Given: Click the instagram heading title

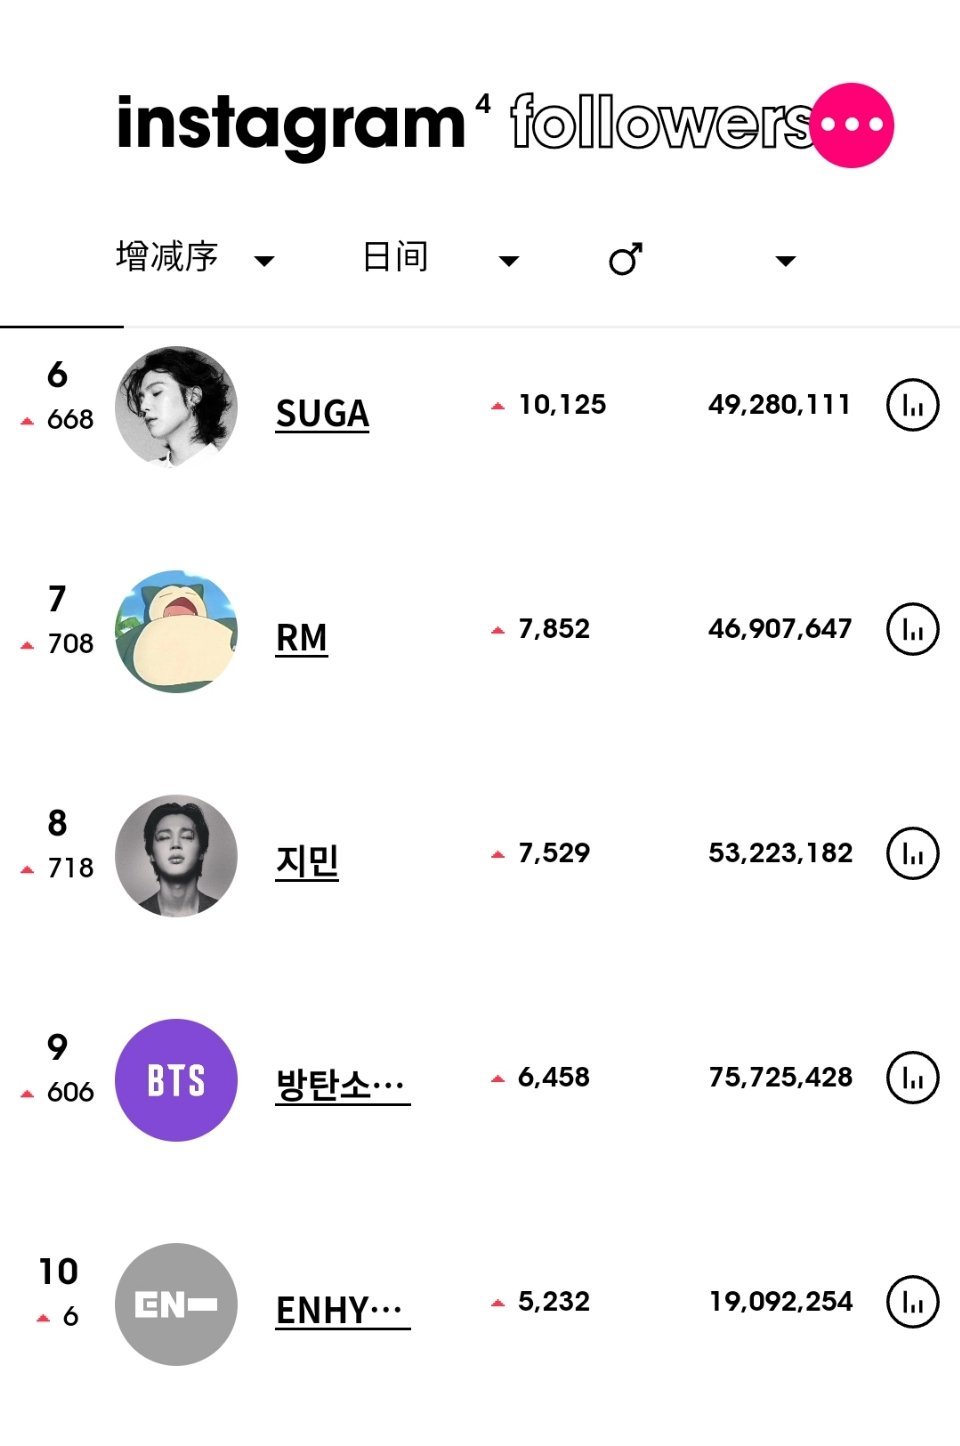Looking at the screenshot, I should pos(291,125).
